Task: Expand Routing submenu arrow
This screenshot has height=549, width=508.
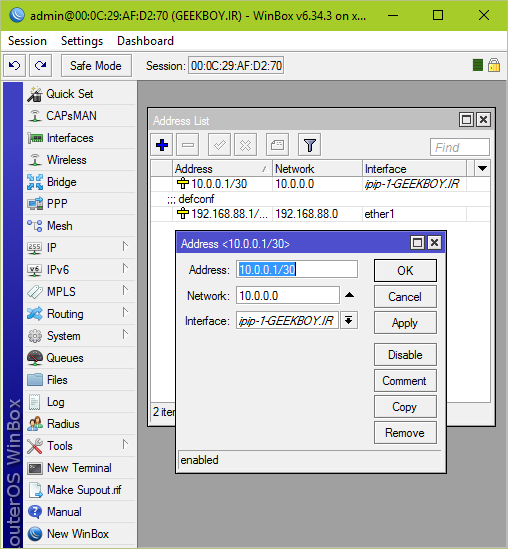Action: 125,312
